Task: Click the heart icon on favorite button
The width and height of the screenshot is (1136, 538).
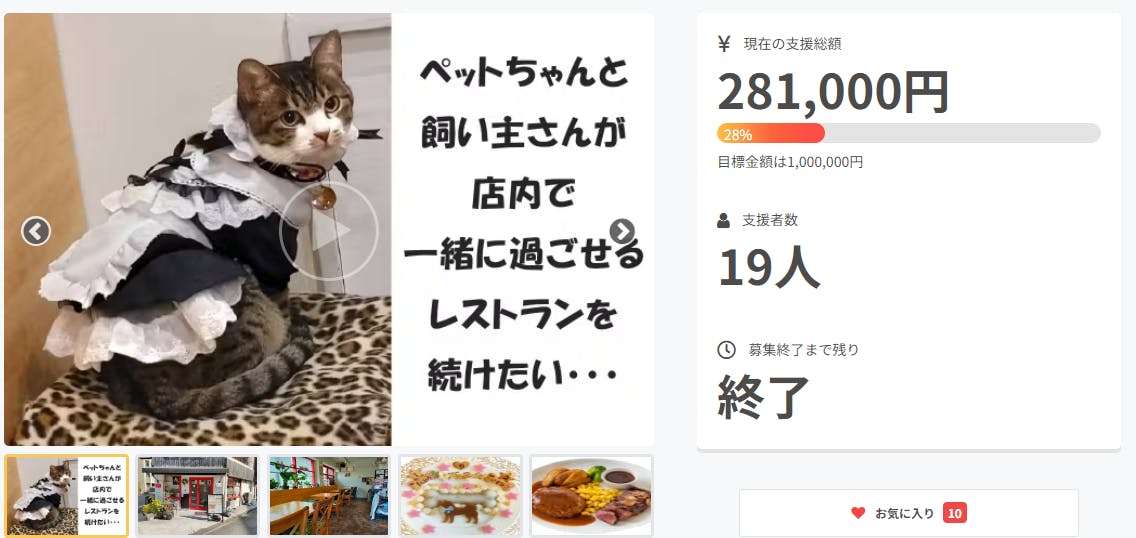Action: point(858,513)
